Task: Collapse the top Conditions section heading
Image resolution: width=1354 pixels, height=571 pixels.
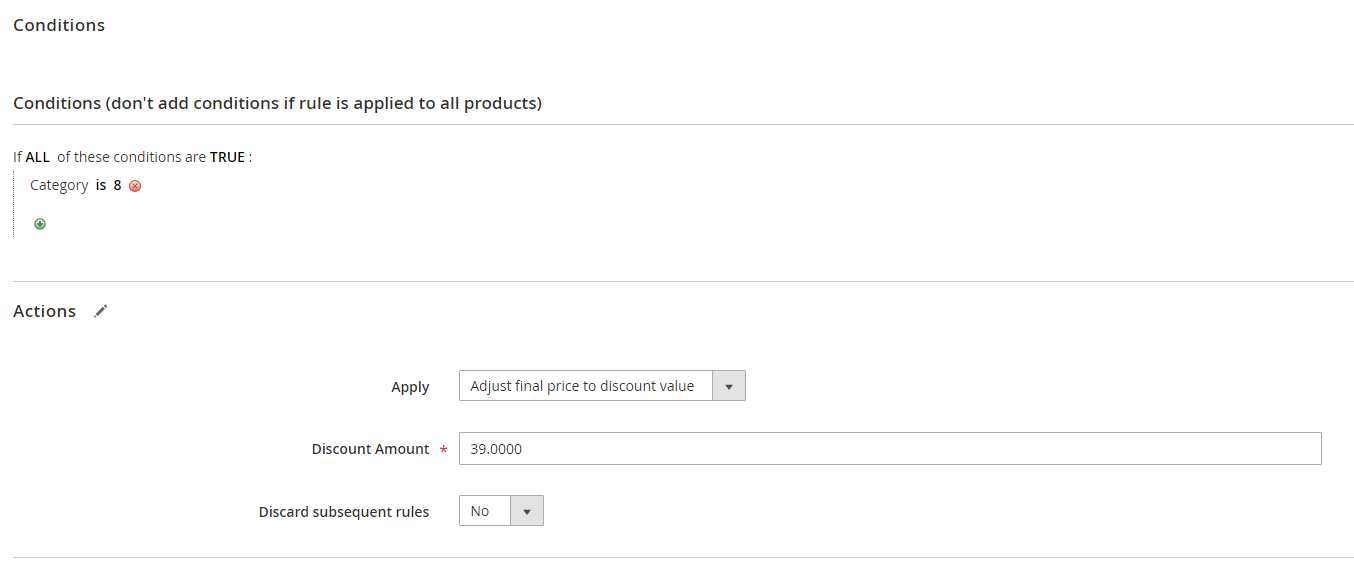Action: 59,25
